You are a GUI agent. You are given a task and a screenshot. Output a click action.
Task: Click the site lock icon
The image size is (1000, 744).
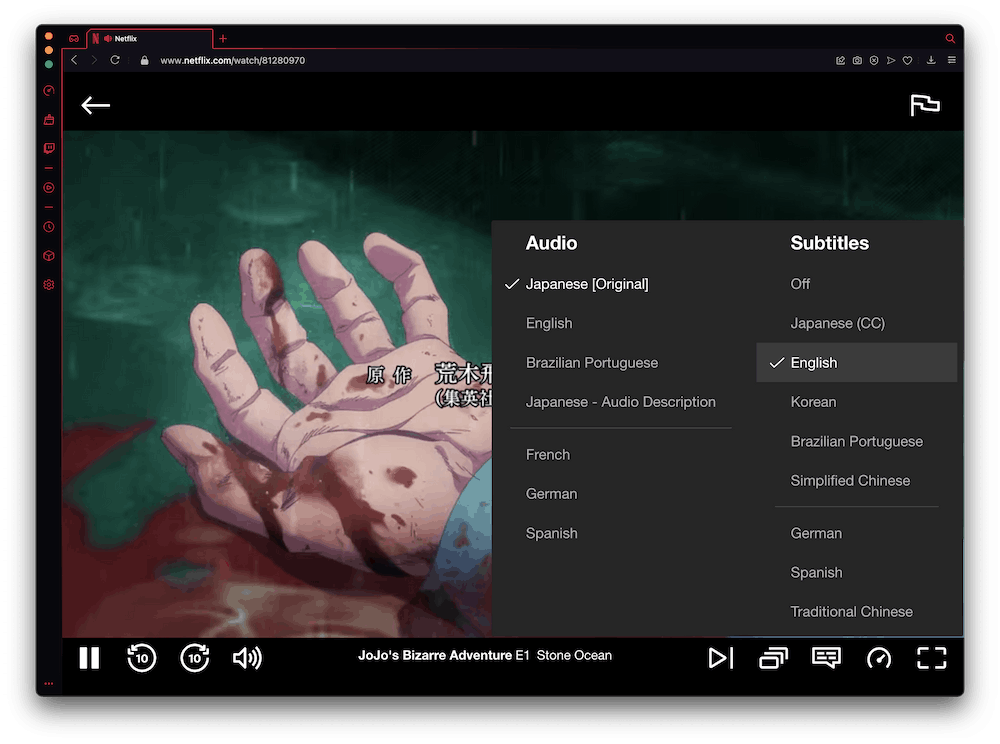click(145, 61)
